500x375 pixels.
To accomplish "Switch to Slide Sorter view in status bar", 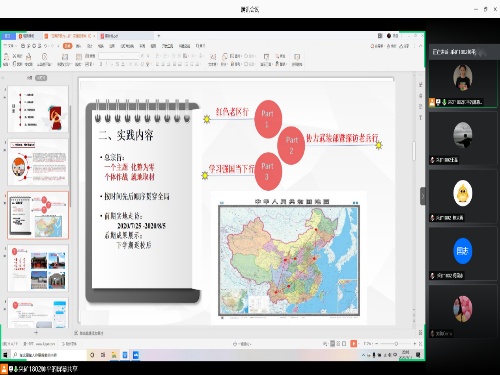I will tap(338, 343).
